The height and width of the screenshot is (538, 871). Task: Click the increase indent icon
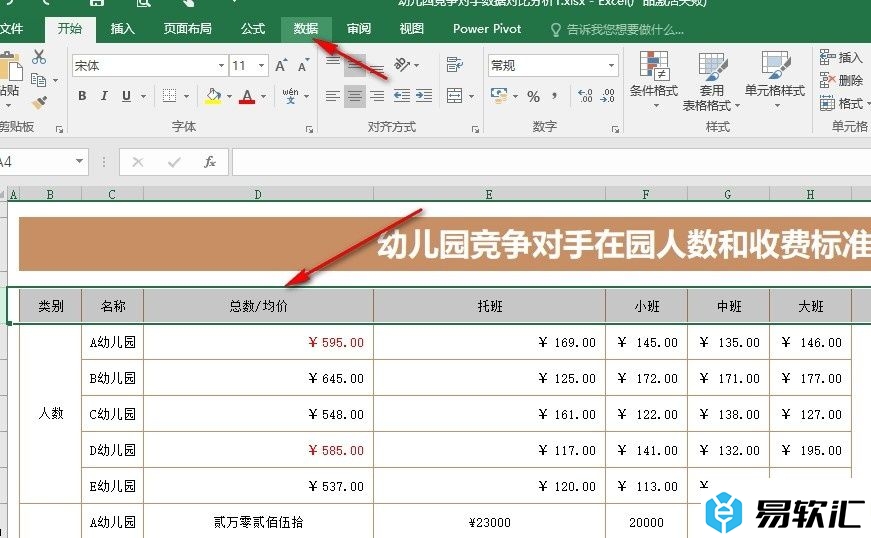(x=424, y=96)
